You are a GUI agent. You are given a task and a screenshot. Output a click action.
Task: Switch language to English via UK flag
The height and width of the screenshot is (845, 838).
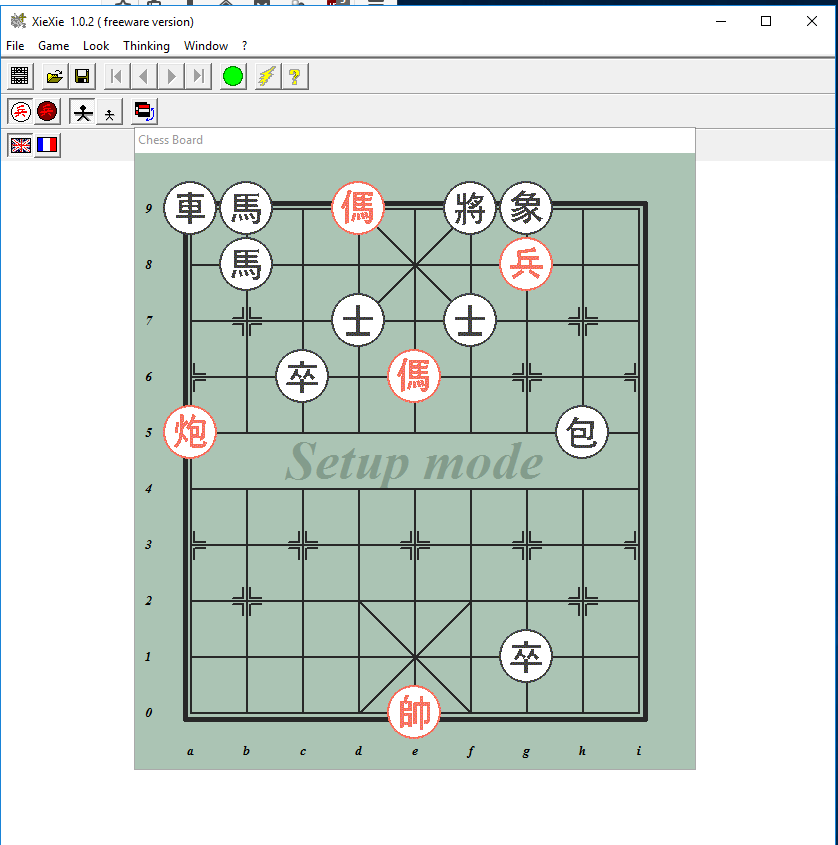point(20,145)
